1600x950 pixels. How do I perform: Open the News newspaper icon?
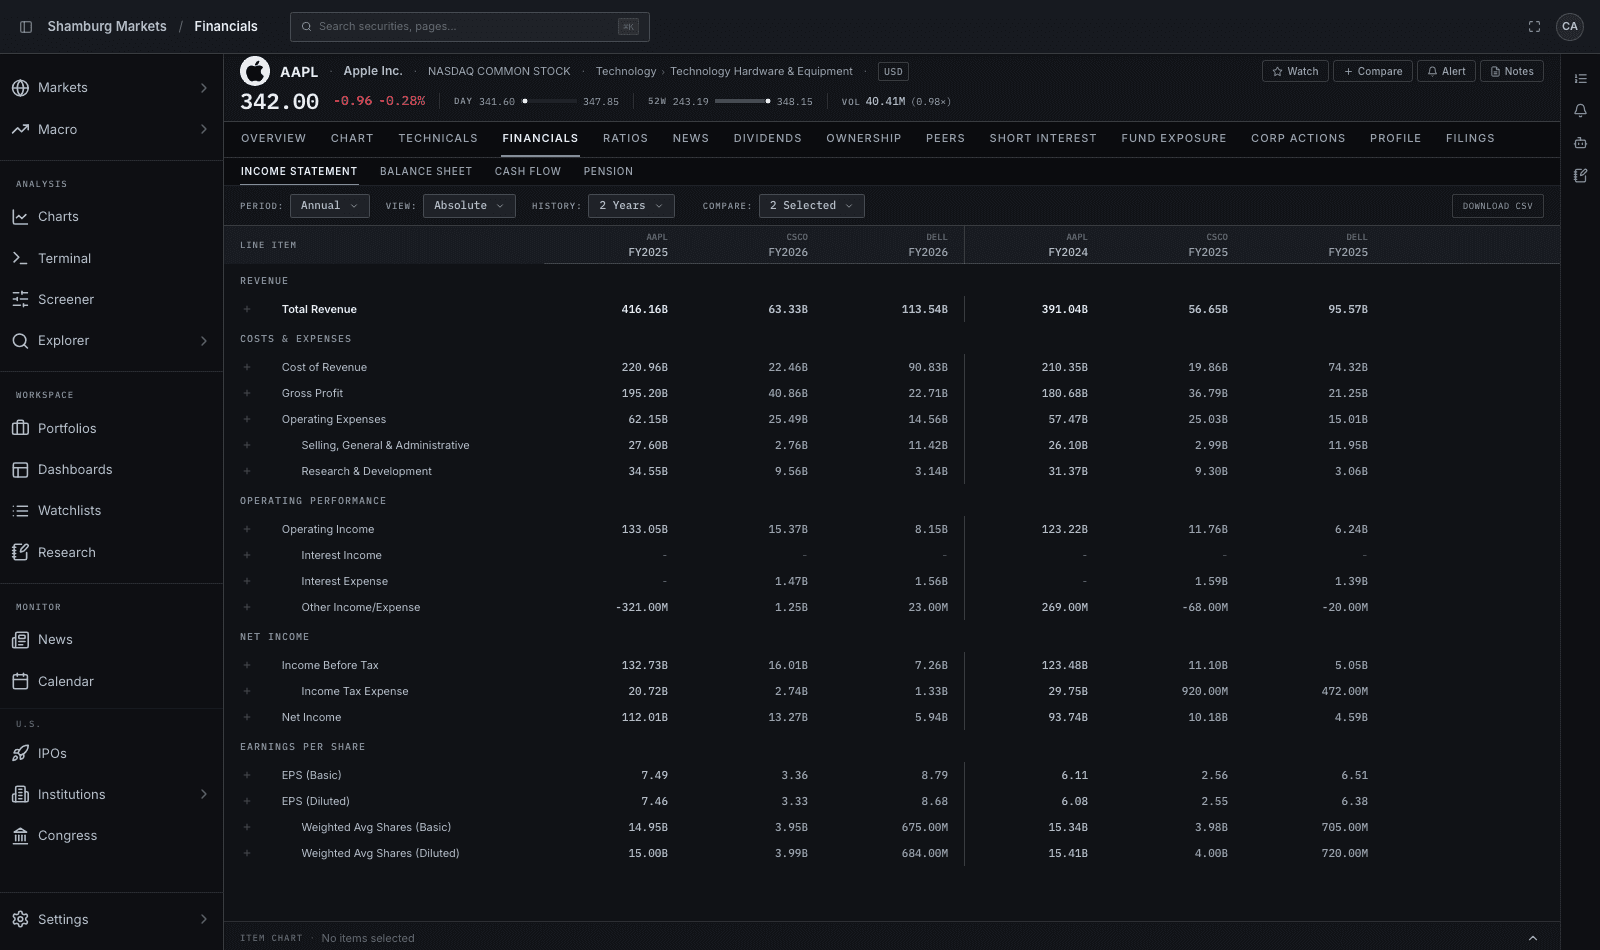point(20,640)
